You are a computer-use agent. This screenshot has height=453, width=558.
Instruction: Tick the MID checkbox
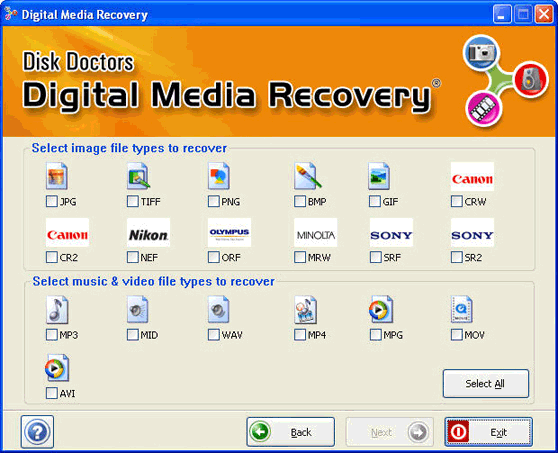(133, 335)
